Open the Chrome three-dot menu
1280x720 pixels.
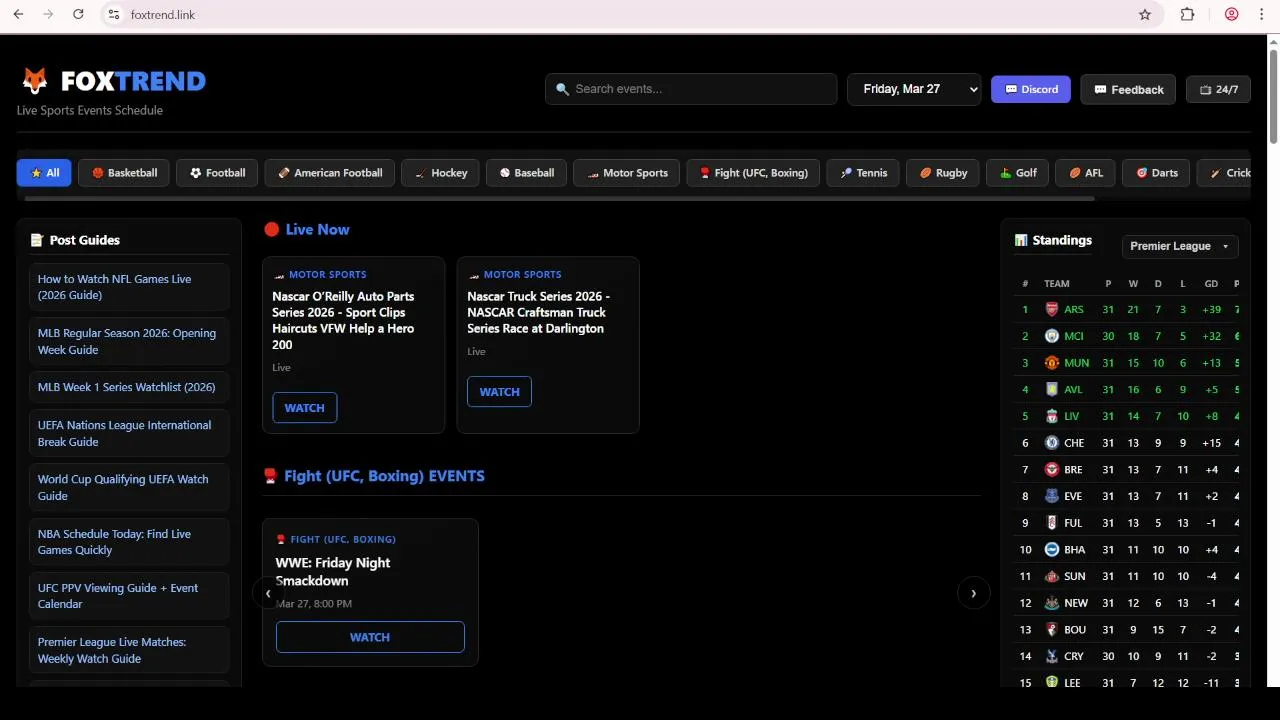point(1262,15)
